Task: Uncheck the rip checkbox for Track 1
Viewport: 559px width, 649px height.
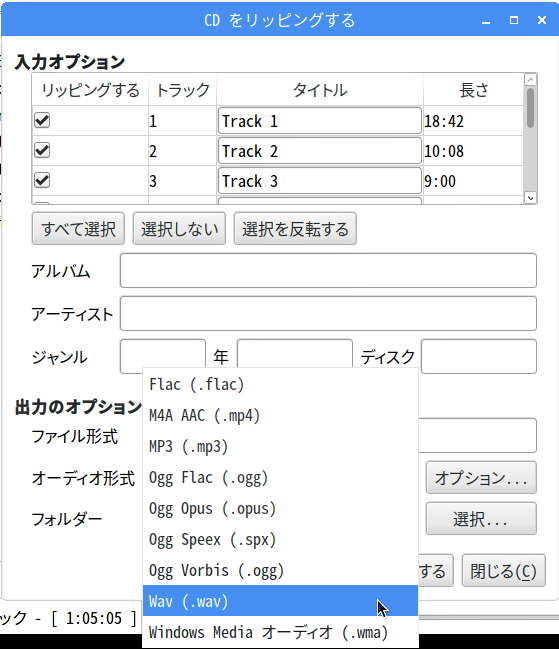Action: [42, 120]
